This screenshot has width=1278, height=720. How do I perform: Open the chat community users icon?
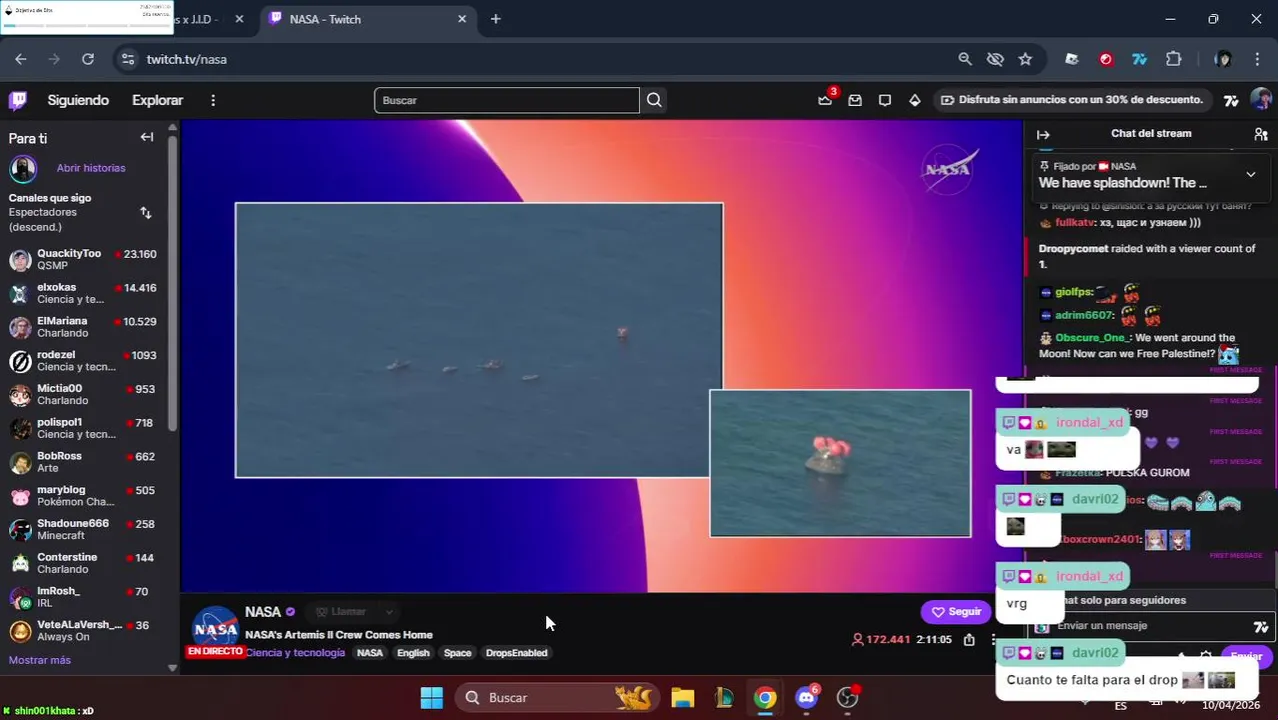pos(1261,134)
